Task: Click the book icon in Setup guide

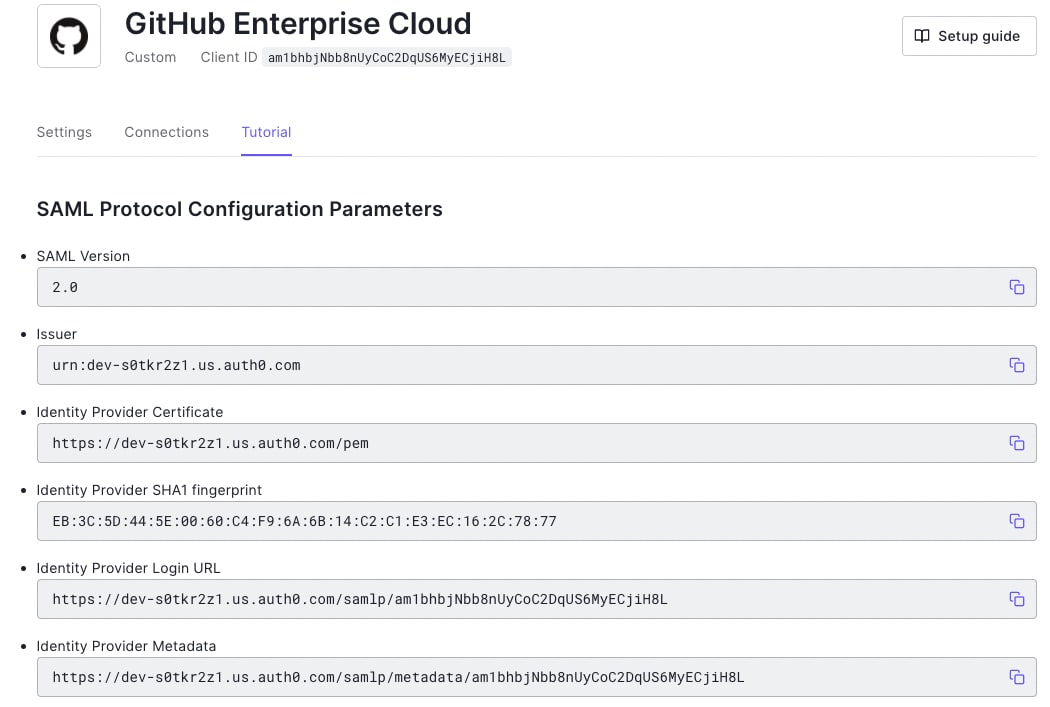Action: click(x=922, y=36)
